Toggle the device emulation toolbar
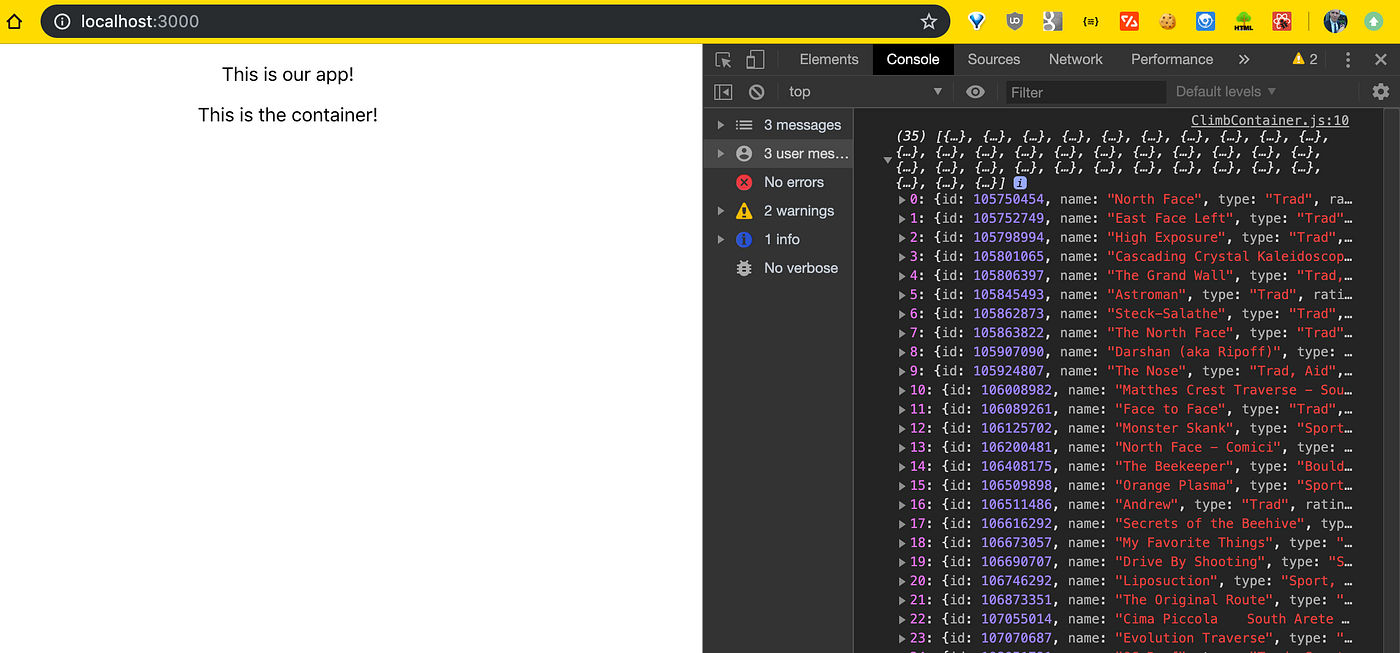 pos(755,59)
